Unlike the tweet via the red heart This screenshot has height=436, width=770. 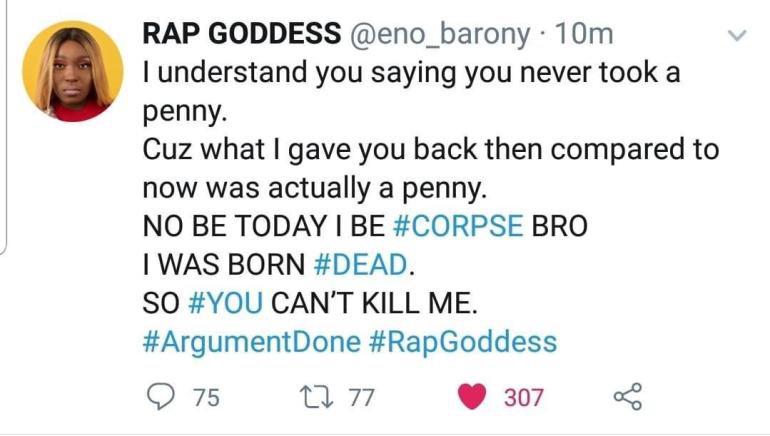472,397
